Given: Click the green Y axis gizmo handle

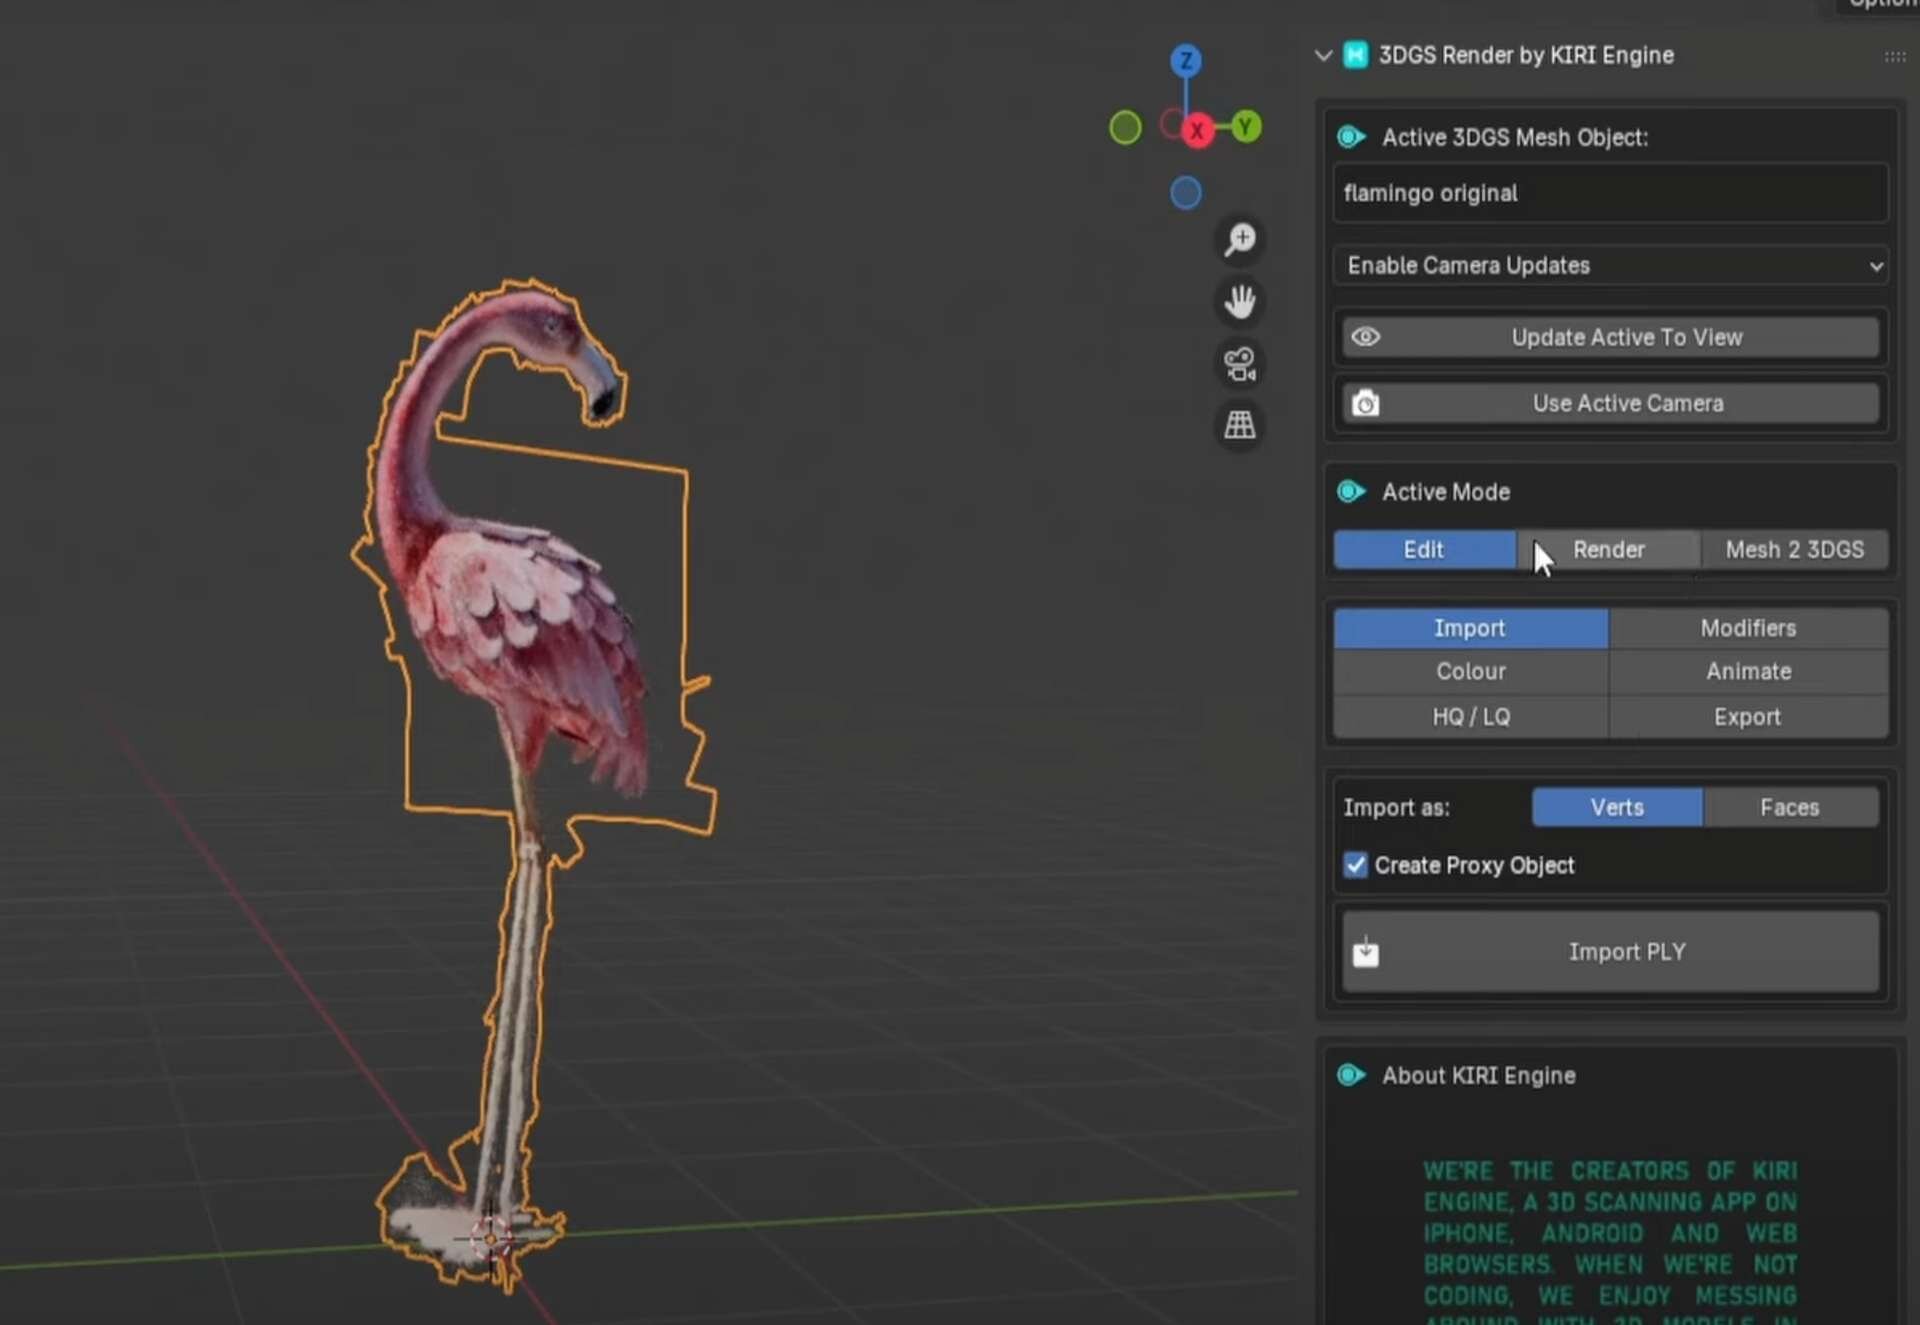Looking at the screenshot, I should [x=1245, y=127].
